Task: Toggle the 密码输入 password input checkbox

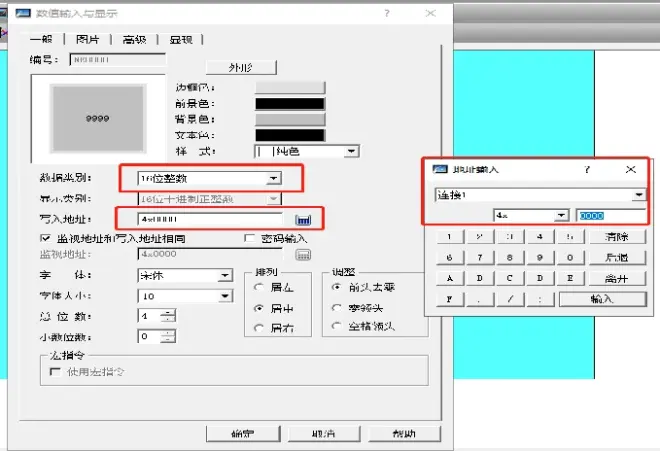Action: click(251, 239)
